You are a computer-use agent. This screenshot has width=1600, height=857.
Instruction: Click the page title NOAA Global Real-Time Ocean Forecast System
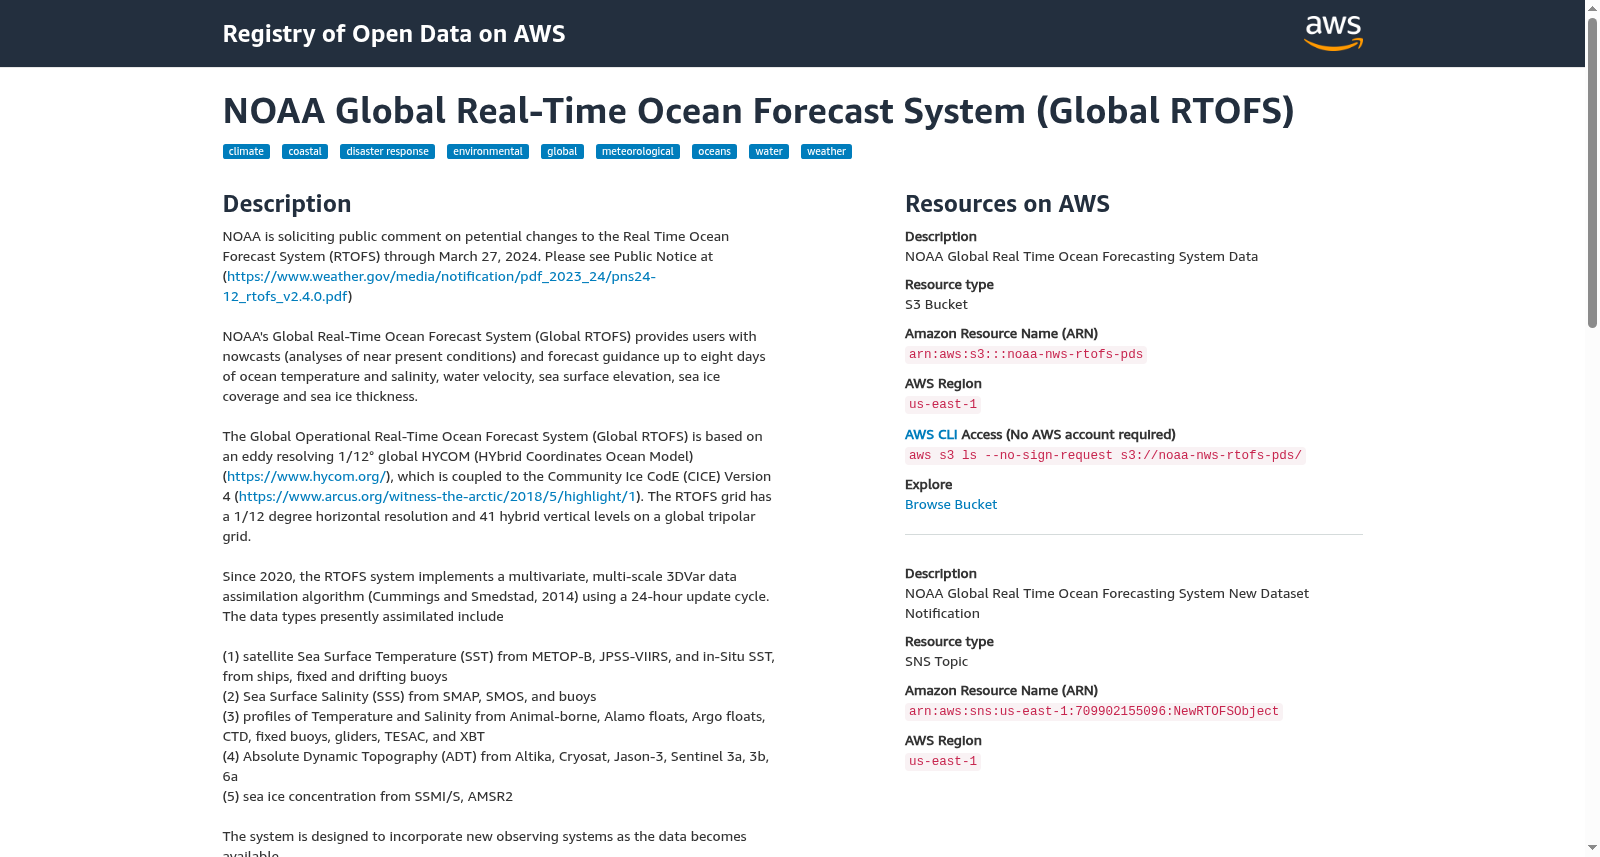758,111
